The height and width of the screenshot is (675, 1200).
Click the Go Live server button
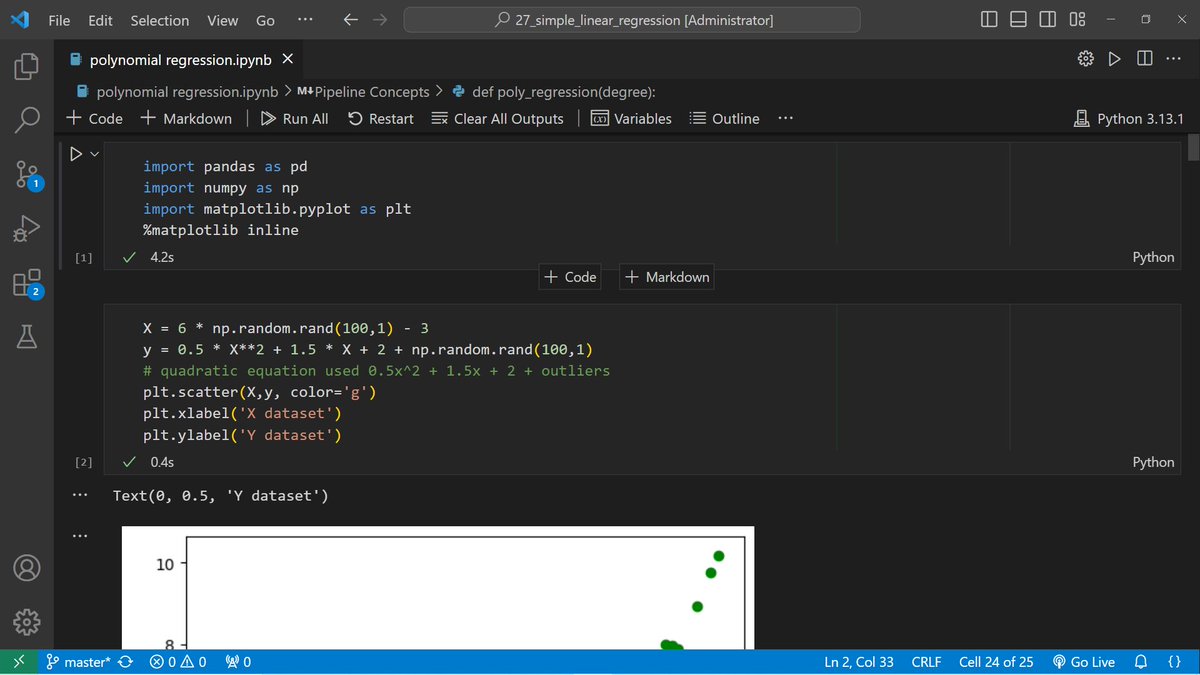(1084, 662)
